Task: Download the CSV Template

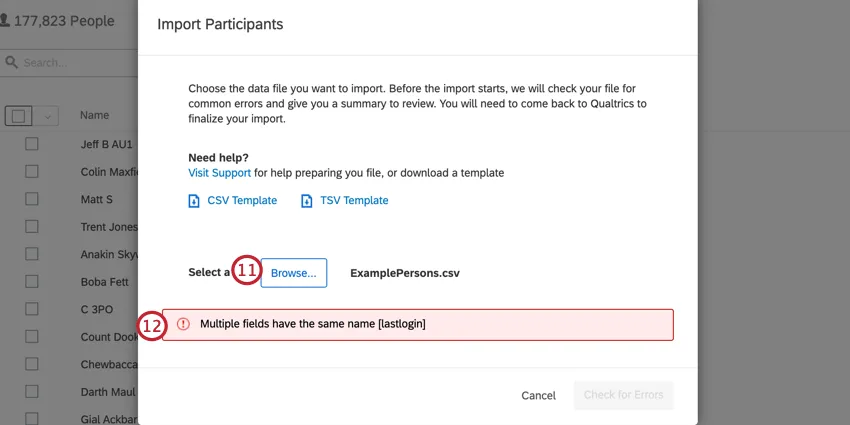Action: pyautogui.click(x=242, y=201)
